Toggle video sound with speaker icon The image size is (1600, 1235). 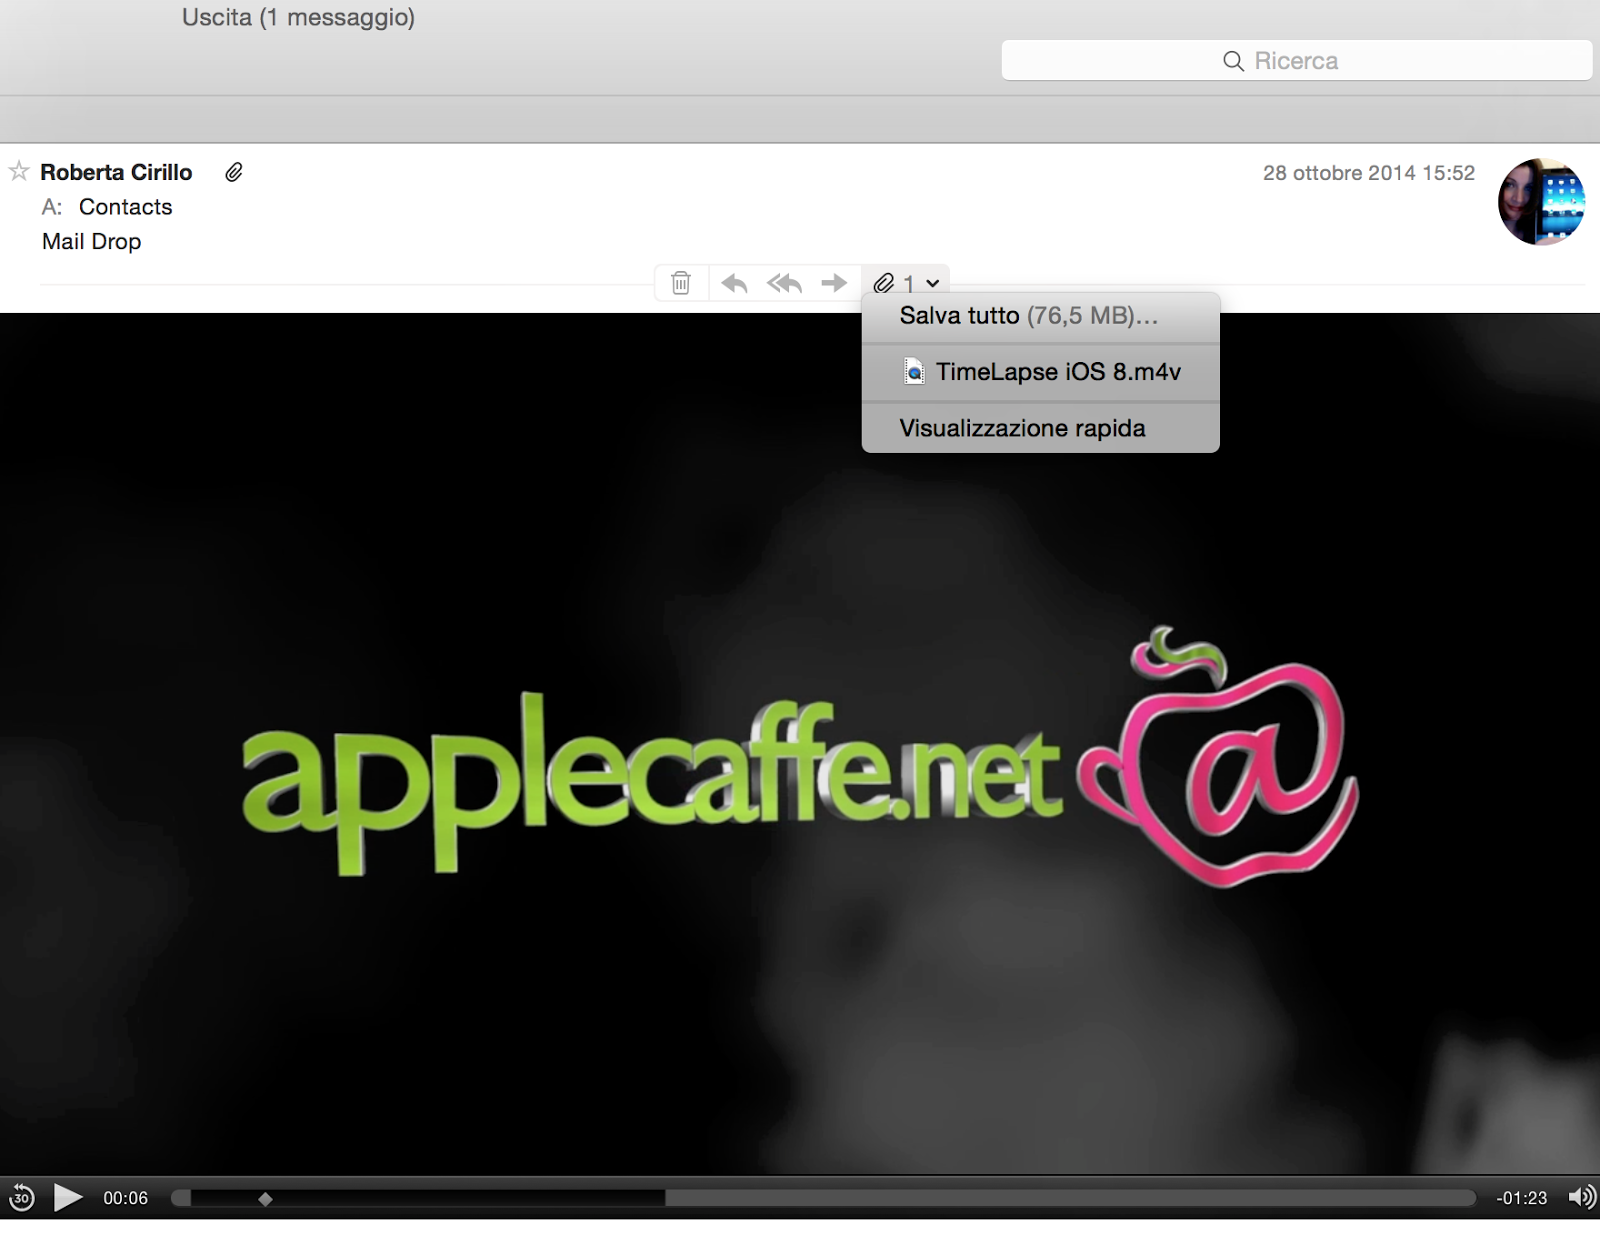click(x=1581, y=1197)
